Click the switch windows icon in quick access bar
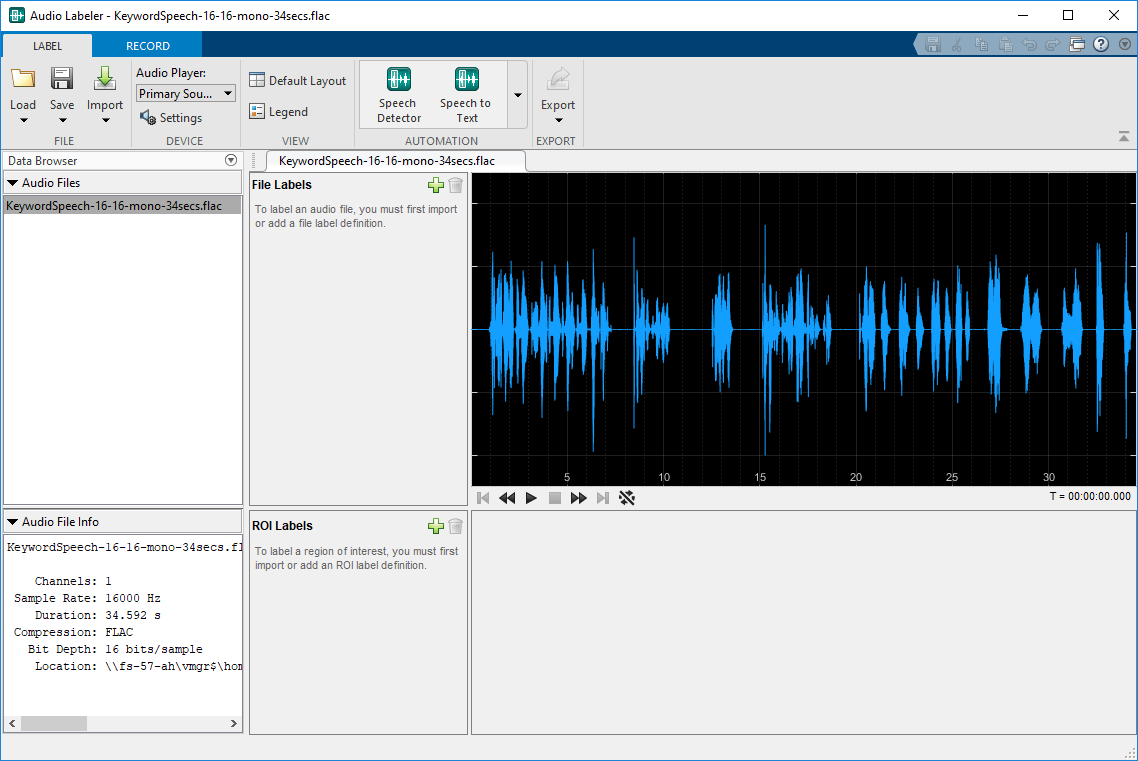Screen dimensions: 1138x761 [x=1077, y=45]
